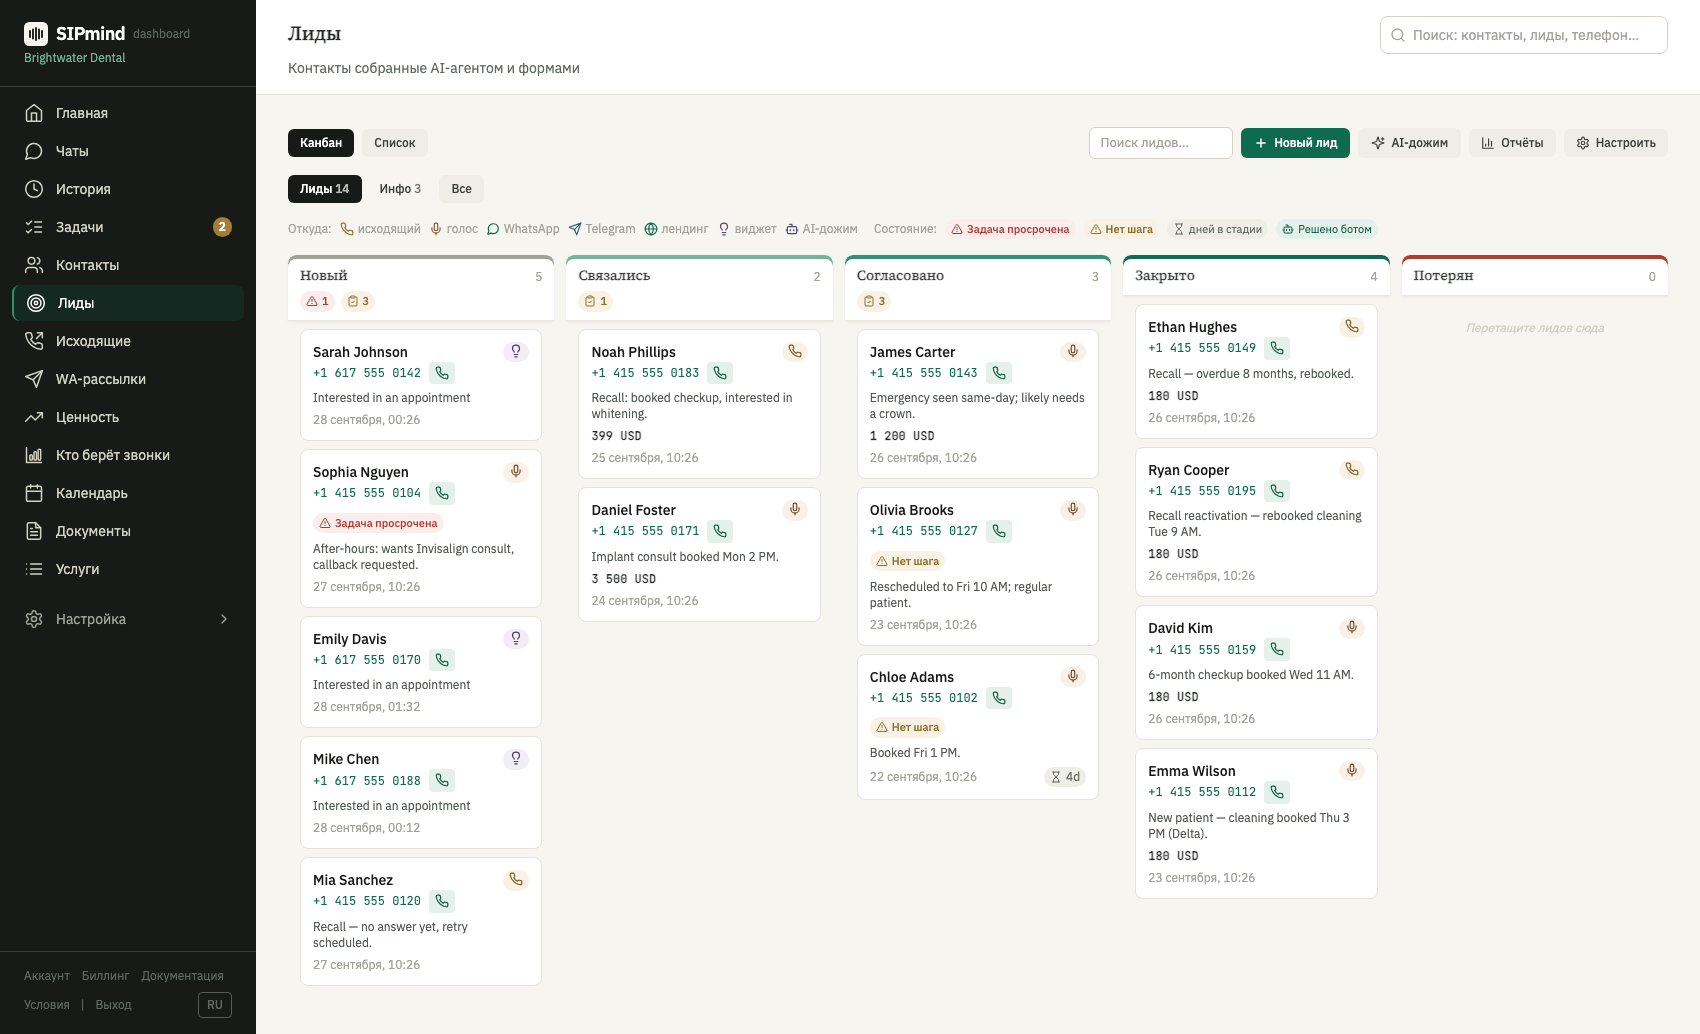Expand the Настройка sidebar section
The height and width of the screenshot is (1034, 1700).
point(128,619)
